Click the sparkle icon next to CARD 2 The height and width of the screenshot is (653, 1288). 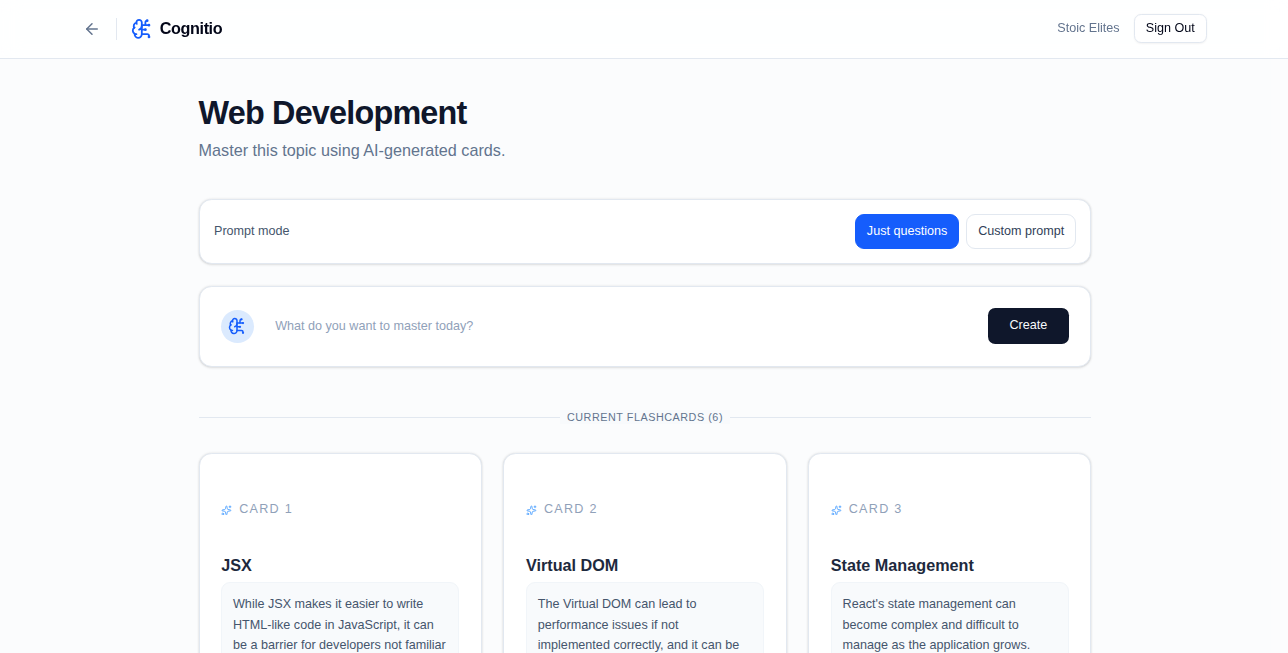[x=531, y=509]
